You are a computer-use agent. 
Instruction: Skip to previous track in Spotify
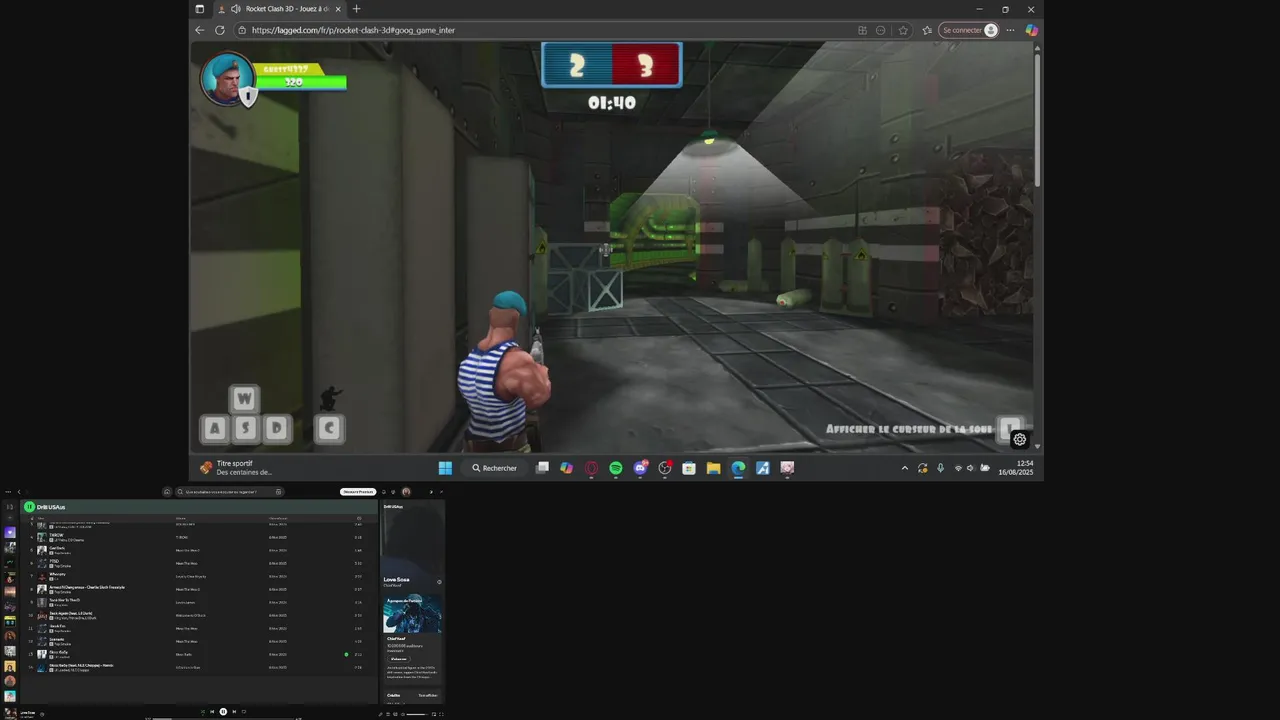212,712
